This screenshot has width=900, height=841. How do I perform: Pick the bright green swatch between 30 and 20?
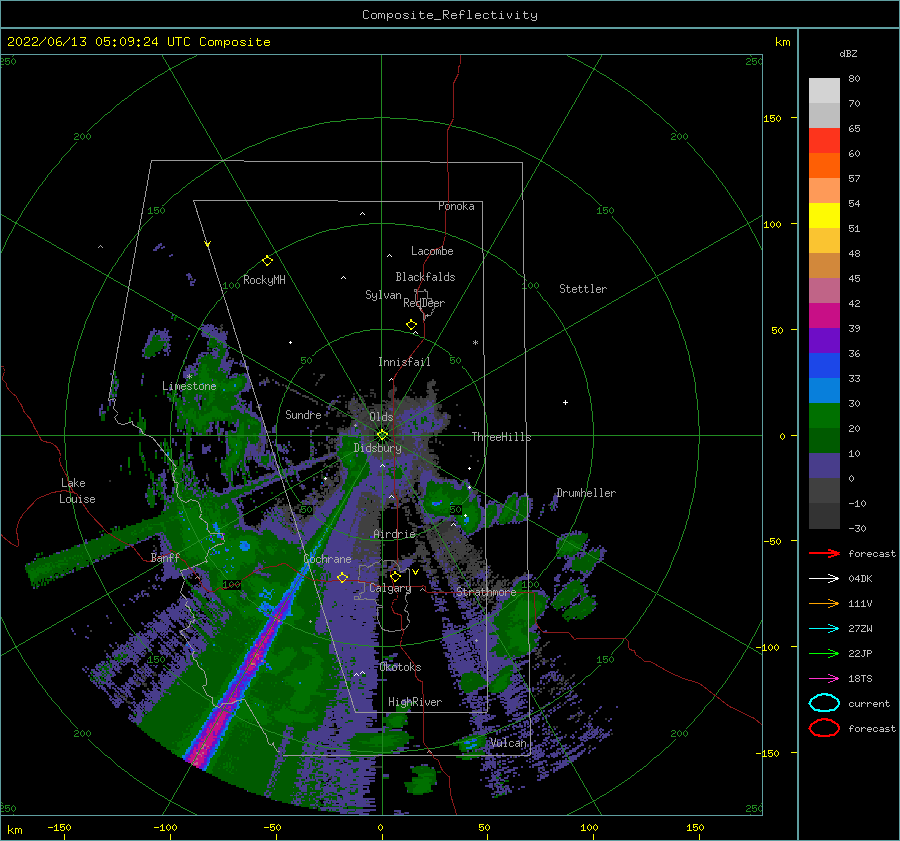824,415
